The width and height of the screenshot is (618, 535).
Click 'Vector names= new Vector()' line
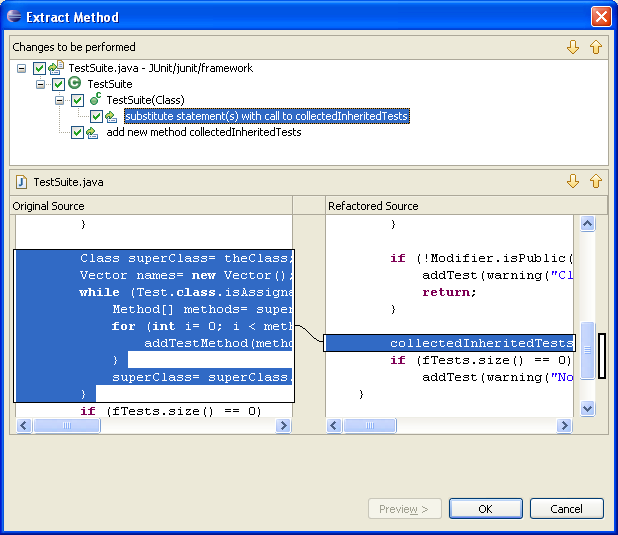[187, 275]
